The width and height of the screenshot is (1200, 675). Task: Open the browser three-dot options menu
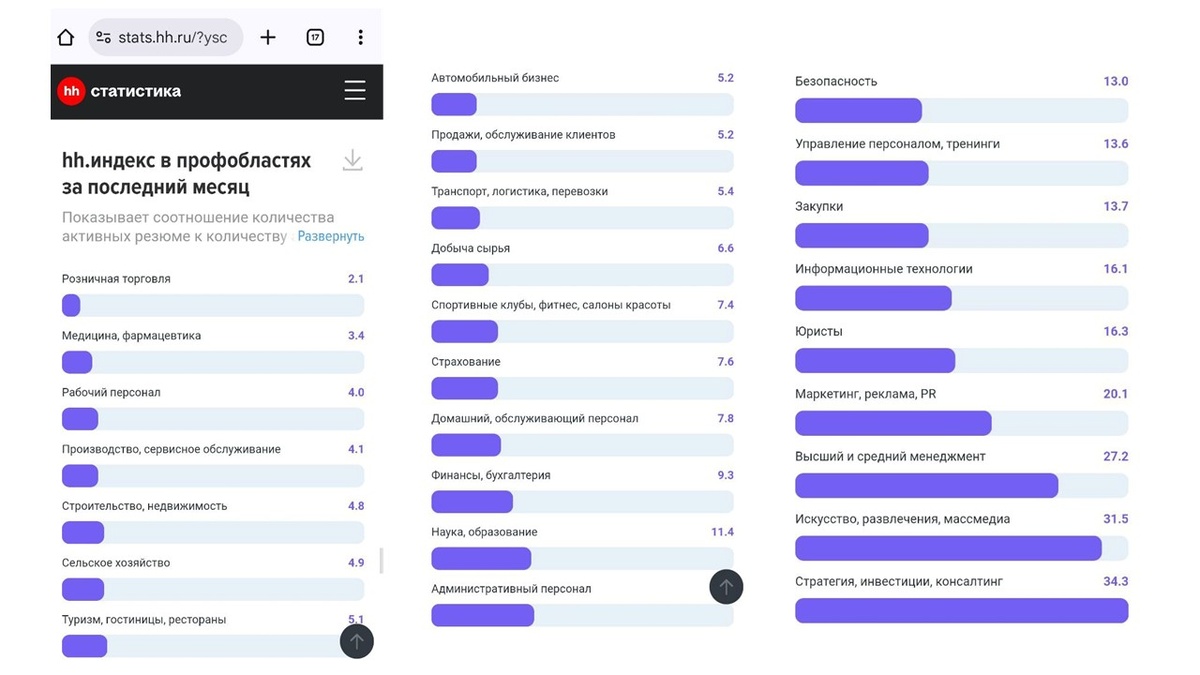(x=361, y=36)
